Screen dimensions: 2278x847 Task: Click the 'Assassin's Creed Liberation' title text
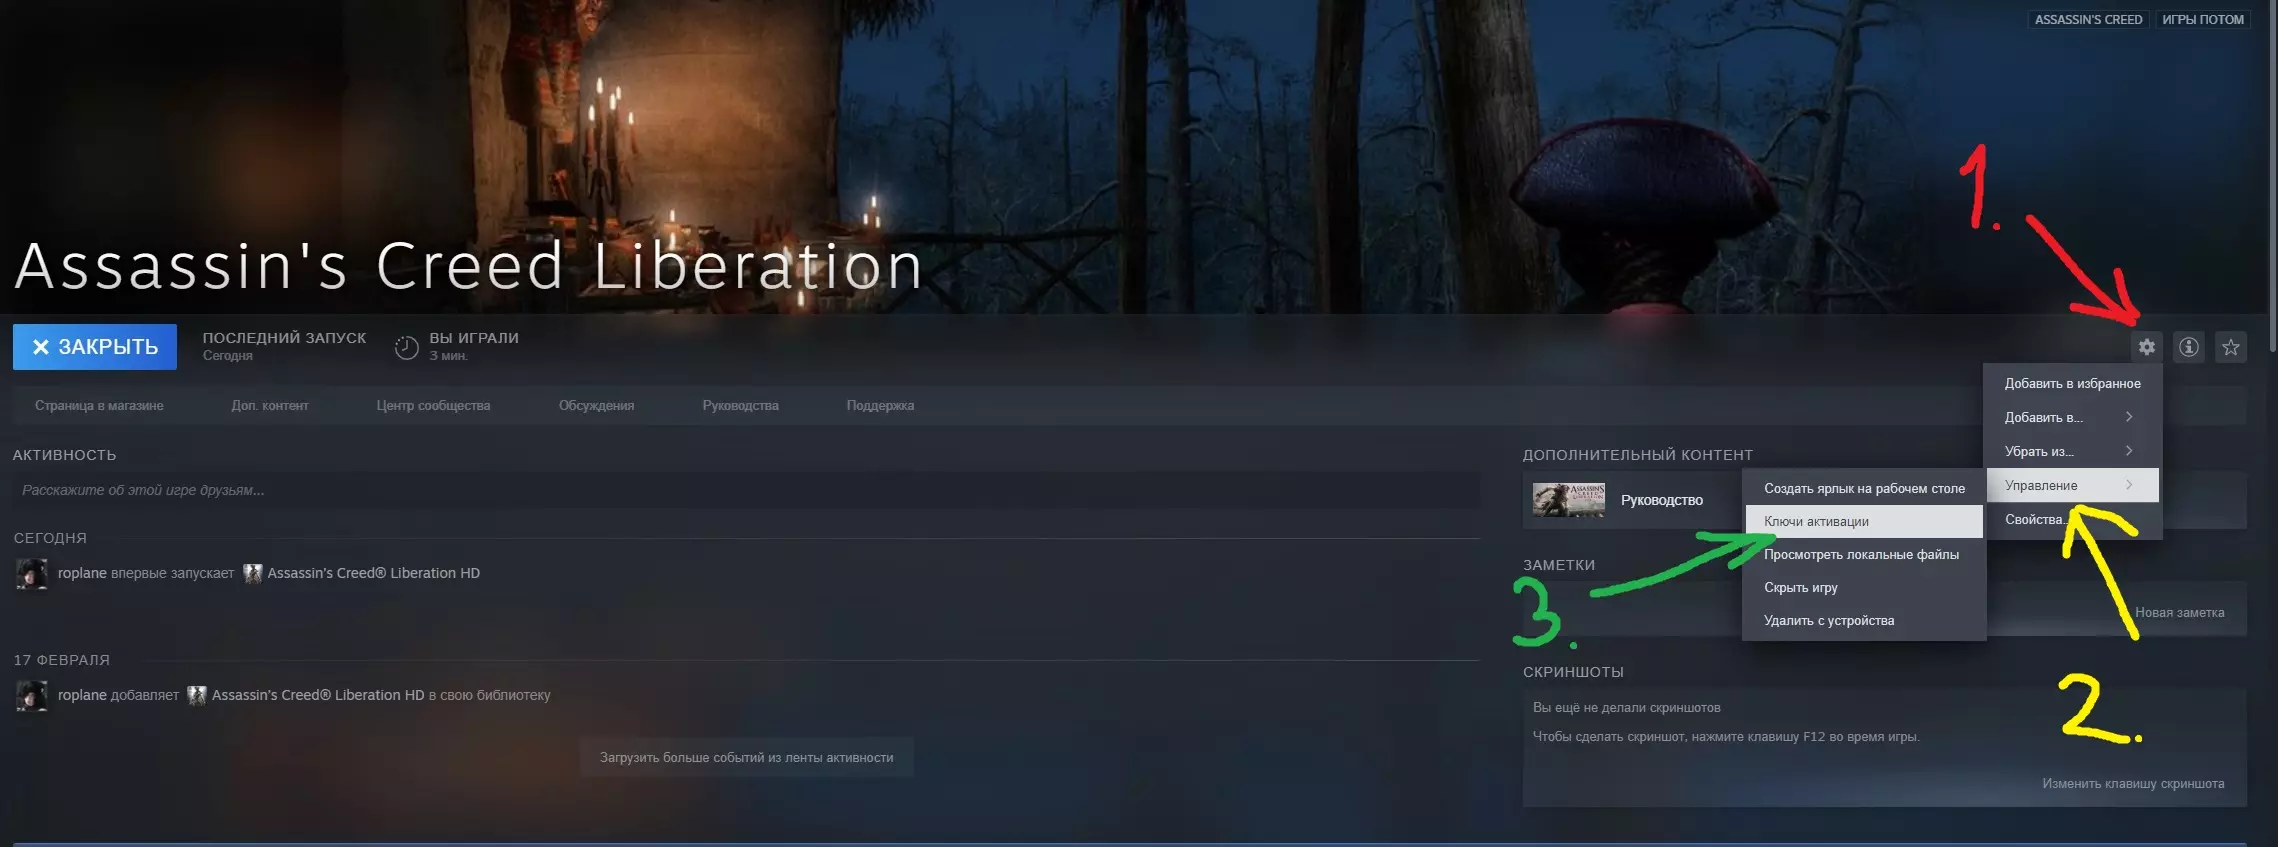(x=468, y=267)
